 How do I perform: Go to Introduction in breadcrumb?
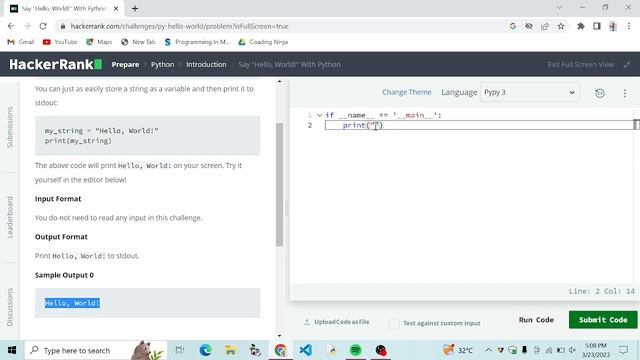206,64
